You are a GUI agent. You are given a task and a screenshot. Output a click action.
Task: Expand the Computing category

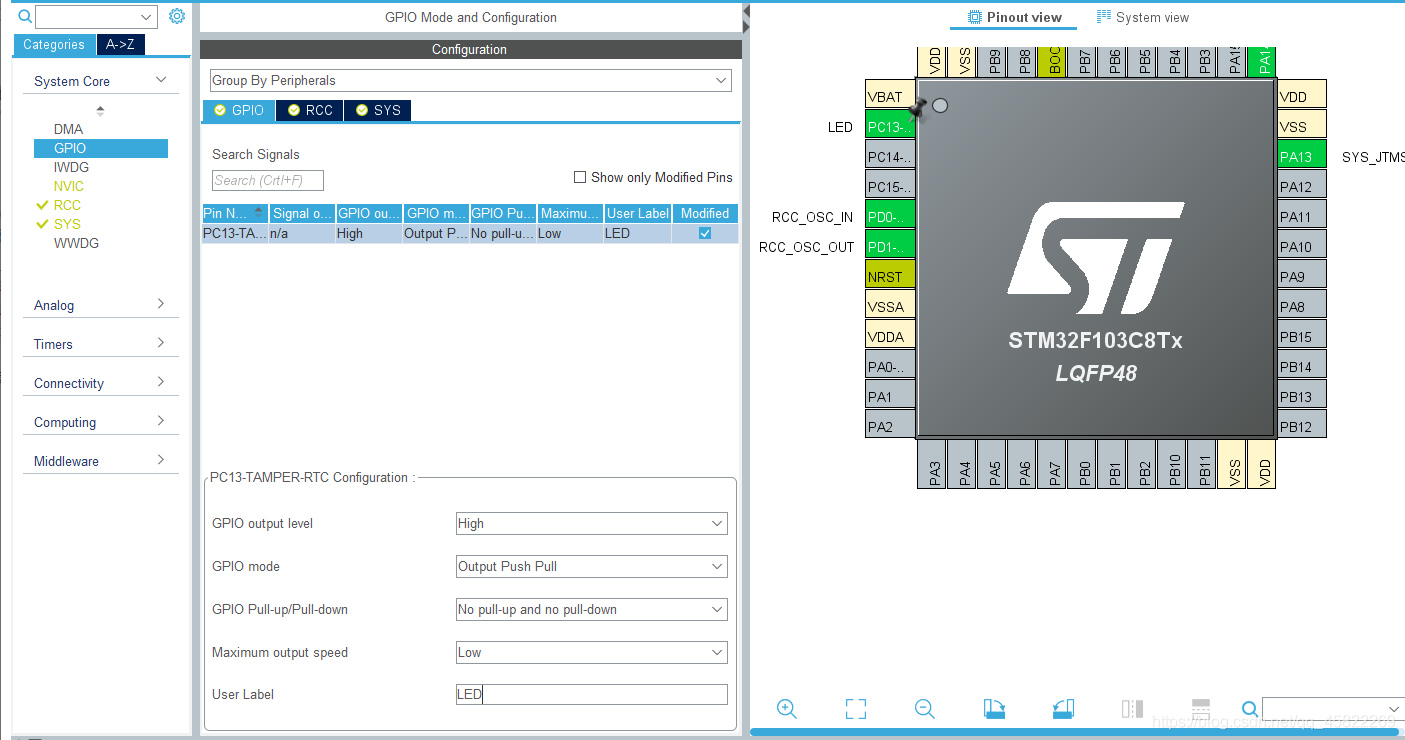[x=161, y=421]
